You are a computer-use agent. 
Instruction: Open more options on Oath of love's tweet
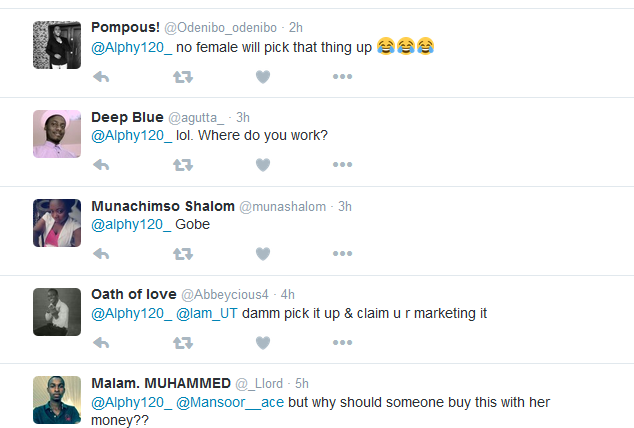tap(343, 343)
